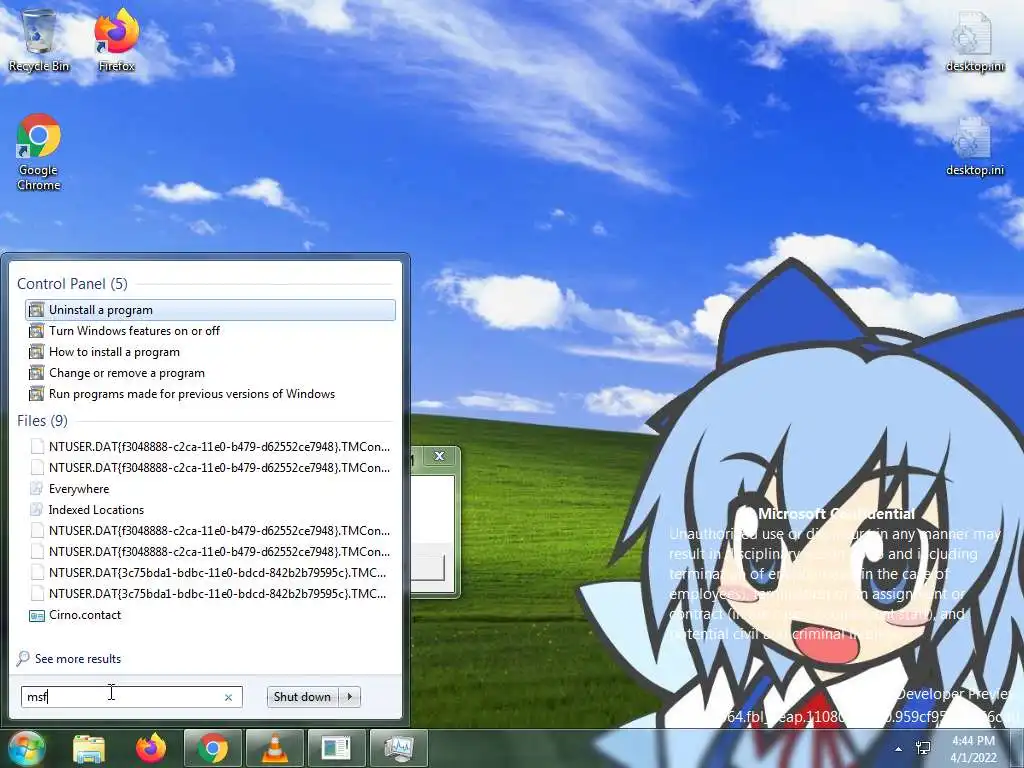Click the Control Panel (5) group header

coord(72,283)
